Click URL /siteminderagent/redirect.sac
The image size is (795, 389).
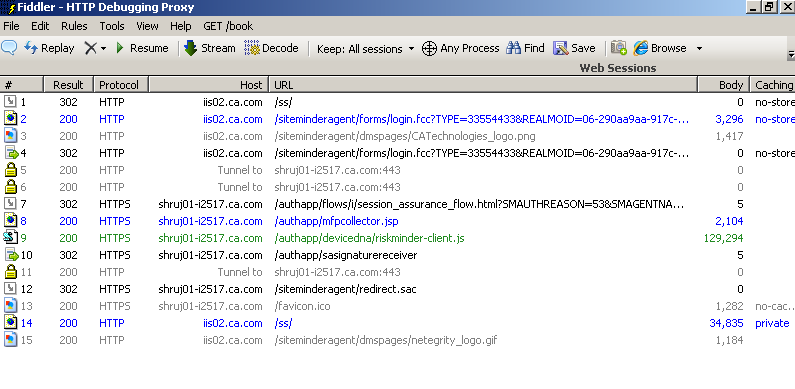click(x=345, y=289)
